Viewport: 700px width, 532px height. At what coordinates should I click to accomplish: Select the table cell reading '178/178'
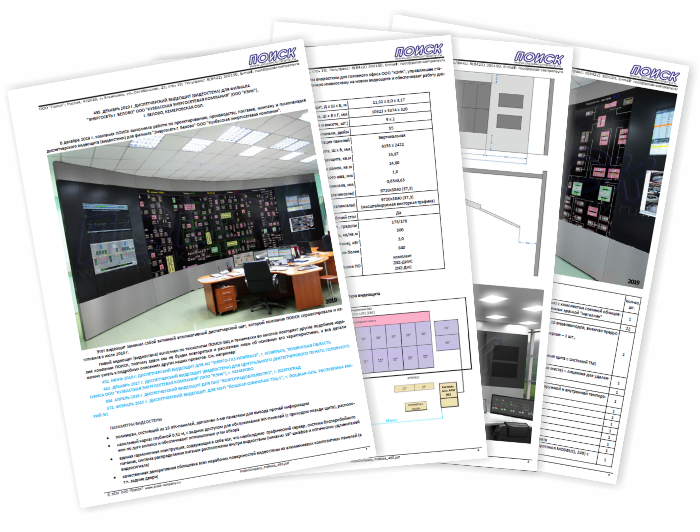coord(398,221)
